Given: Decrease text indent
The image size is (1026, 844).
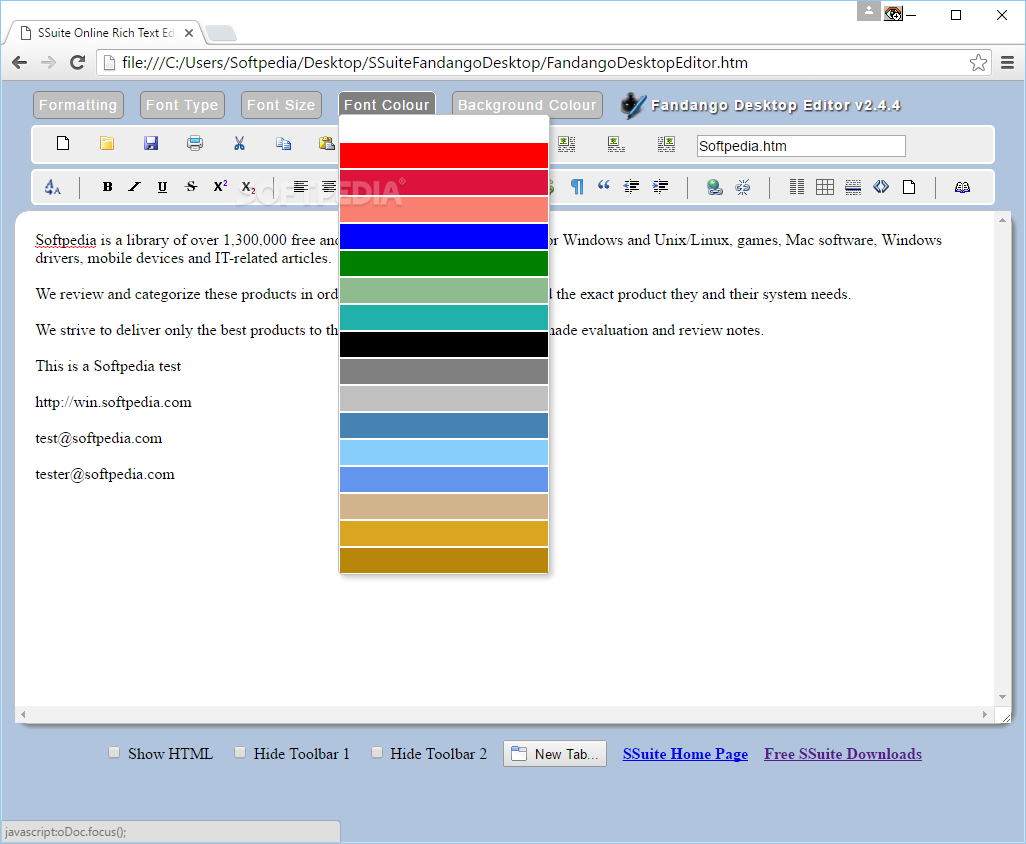Looking at the screenshot, I should 631,187.
